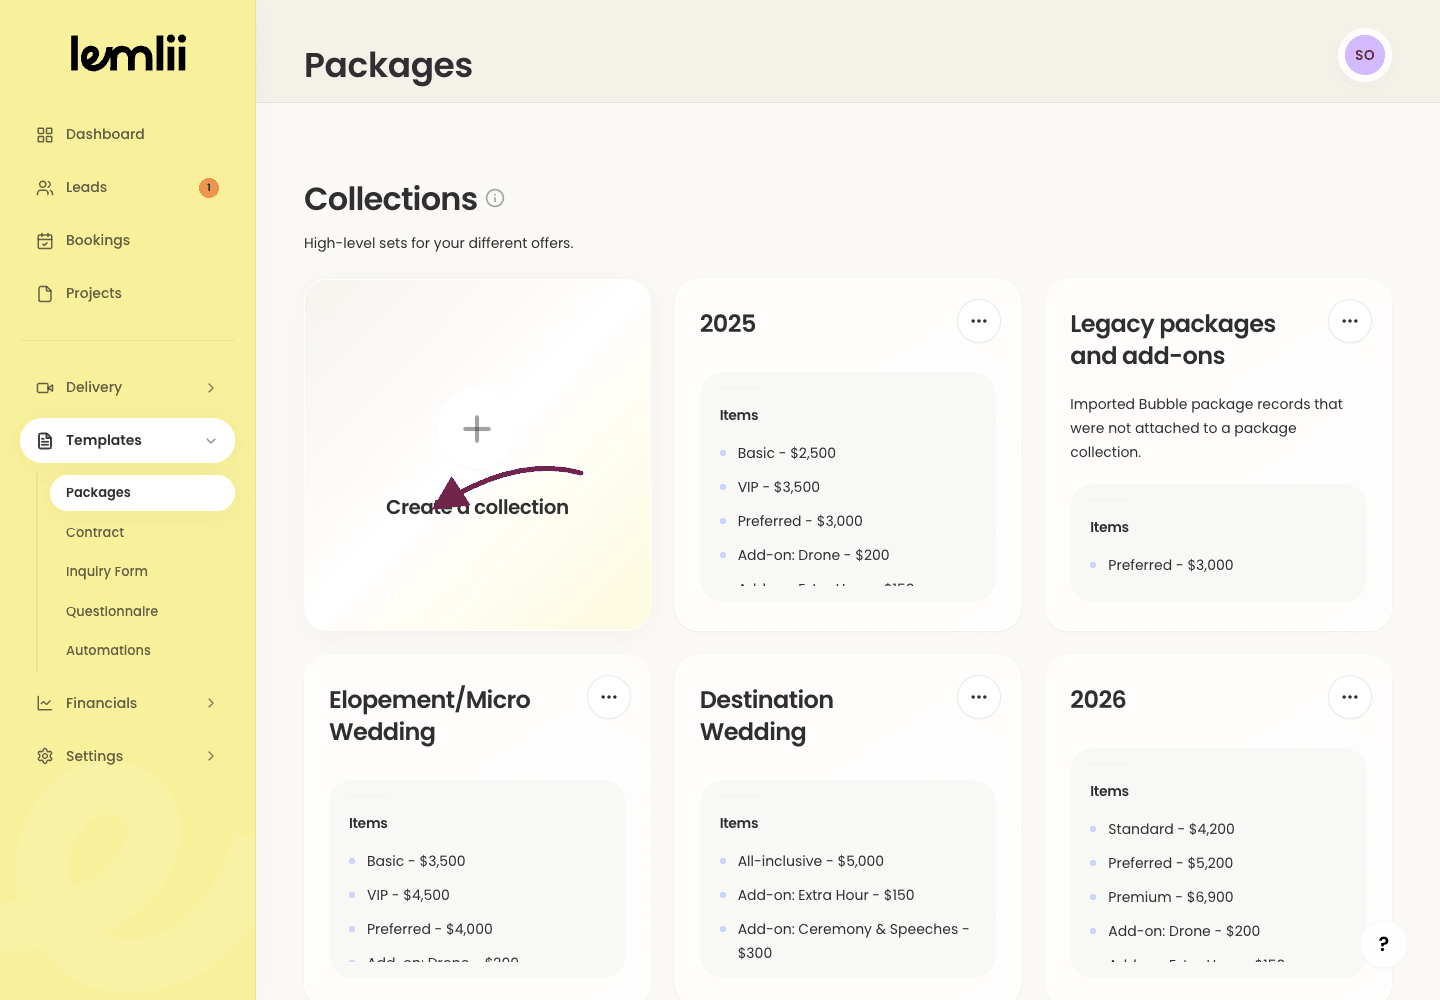Open options menu for 2026 collection
1440x1000 pixels.
pyautogui.click(x=1350, y=697)
